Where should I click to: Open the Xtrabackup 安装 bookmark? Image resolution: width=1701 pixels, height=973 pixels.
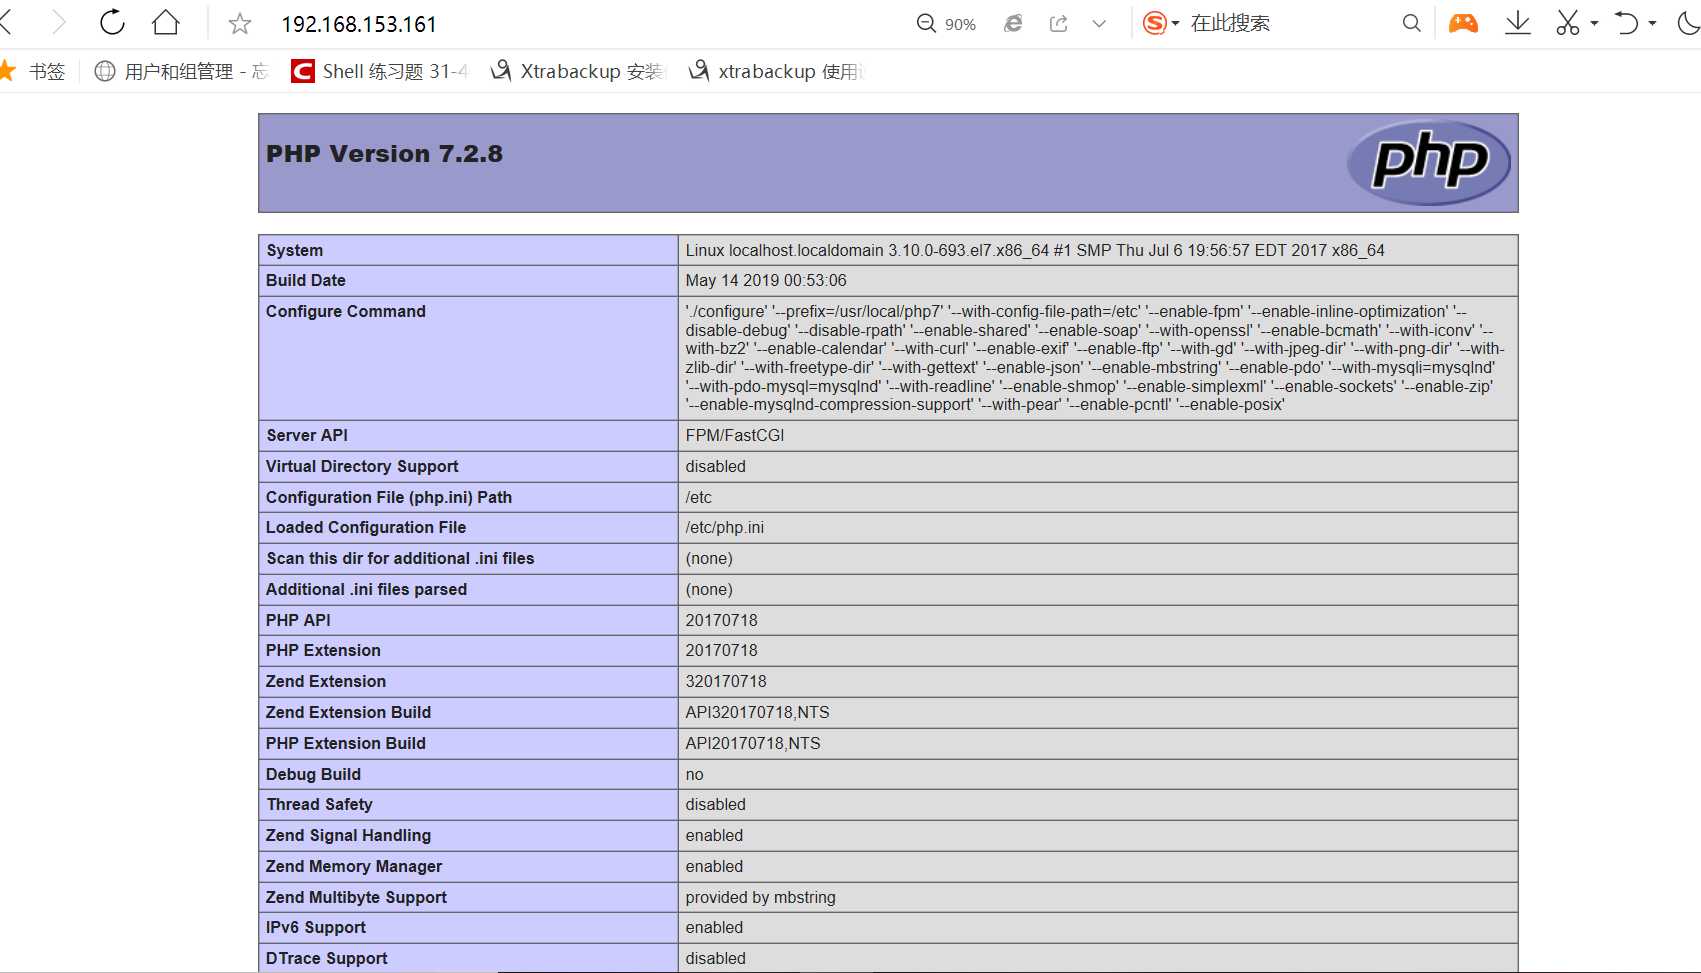577,71
